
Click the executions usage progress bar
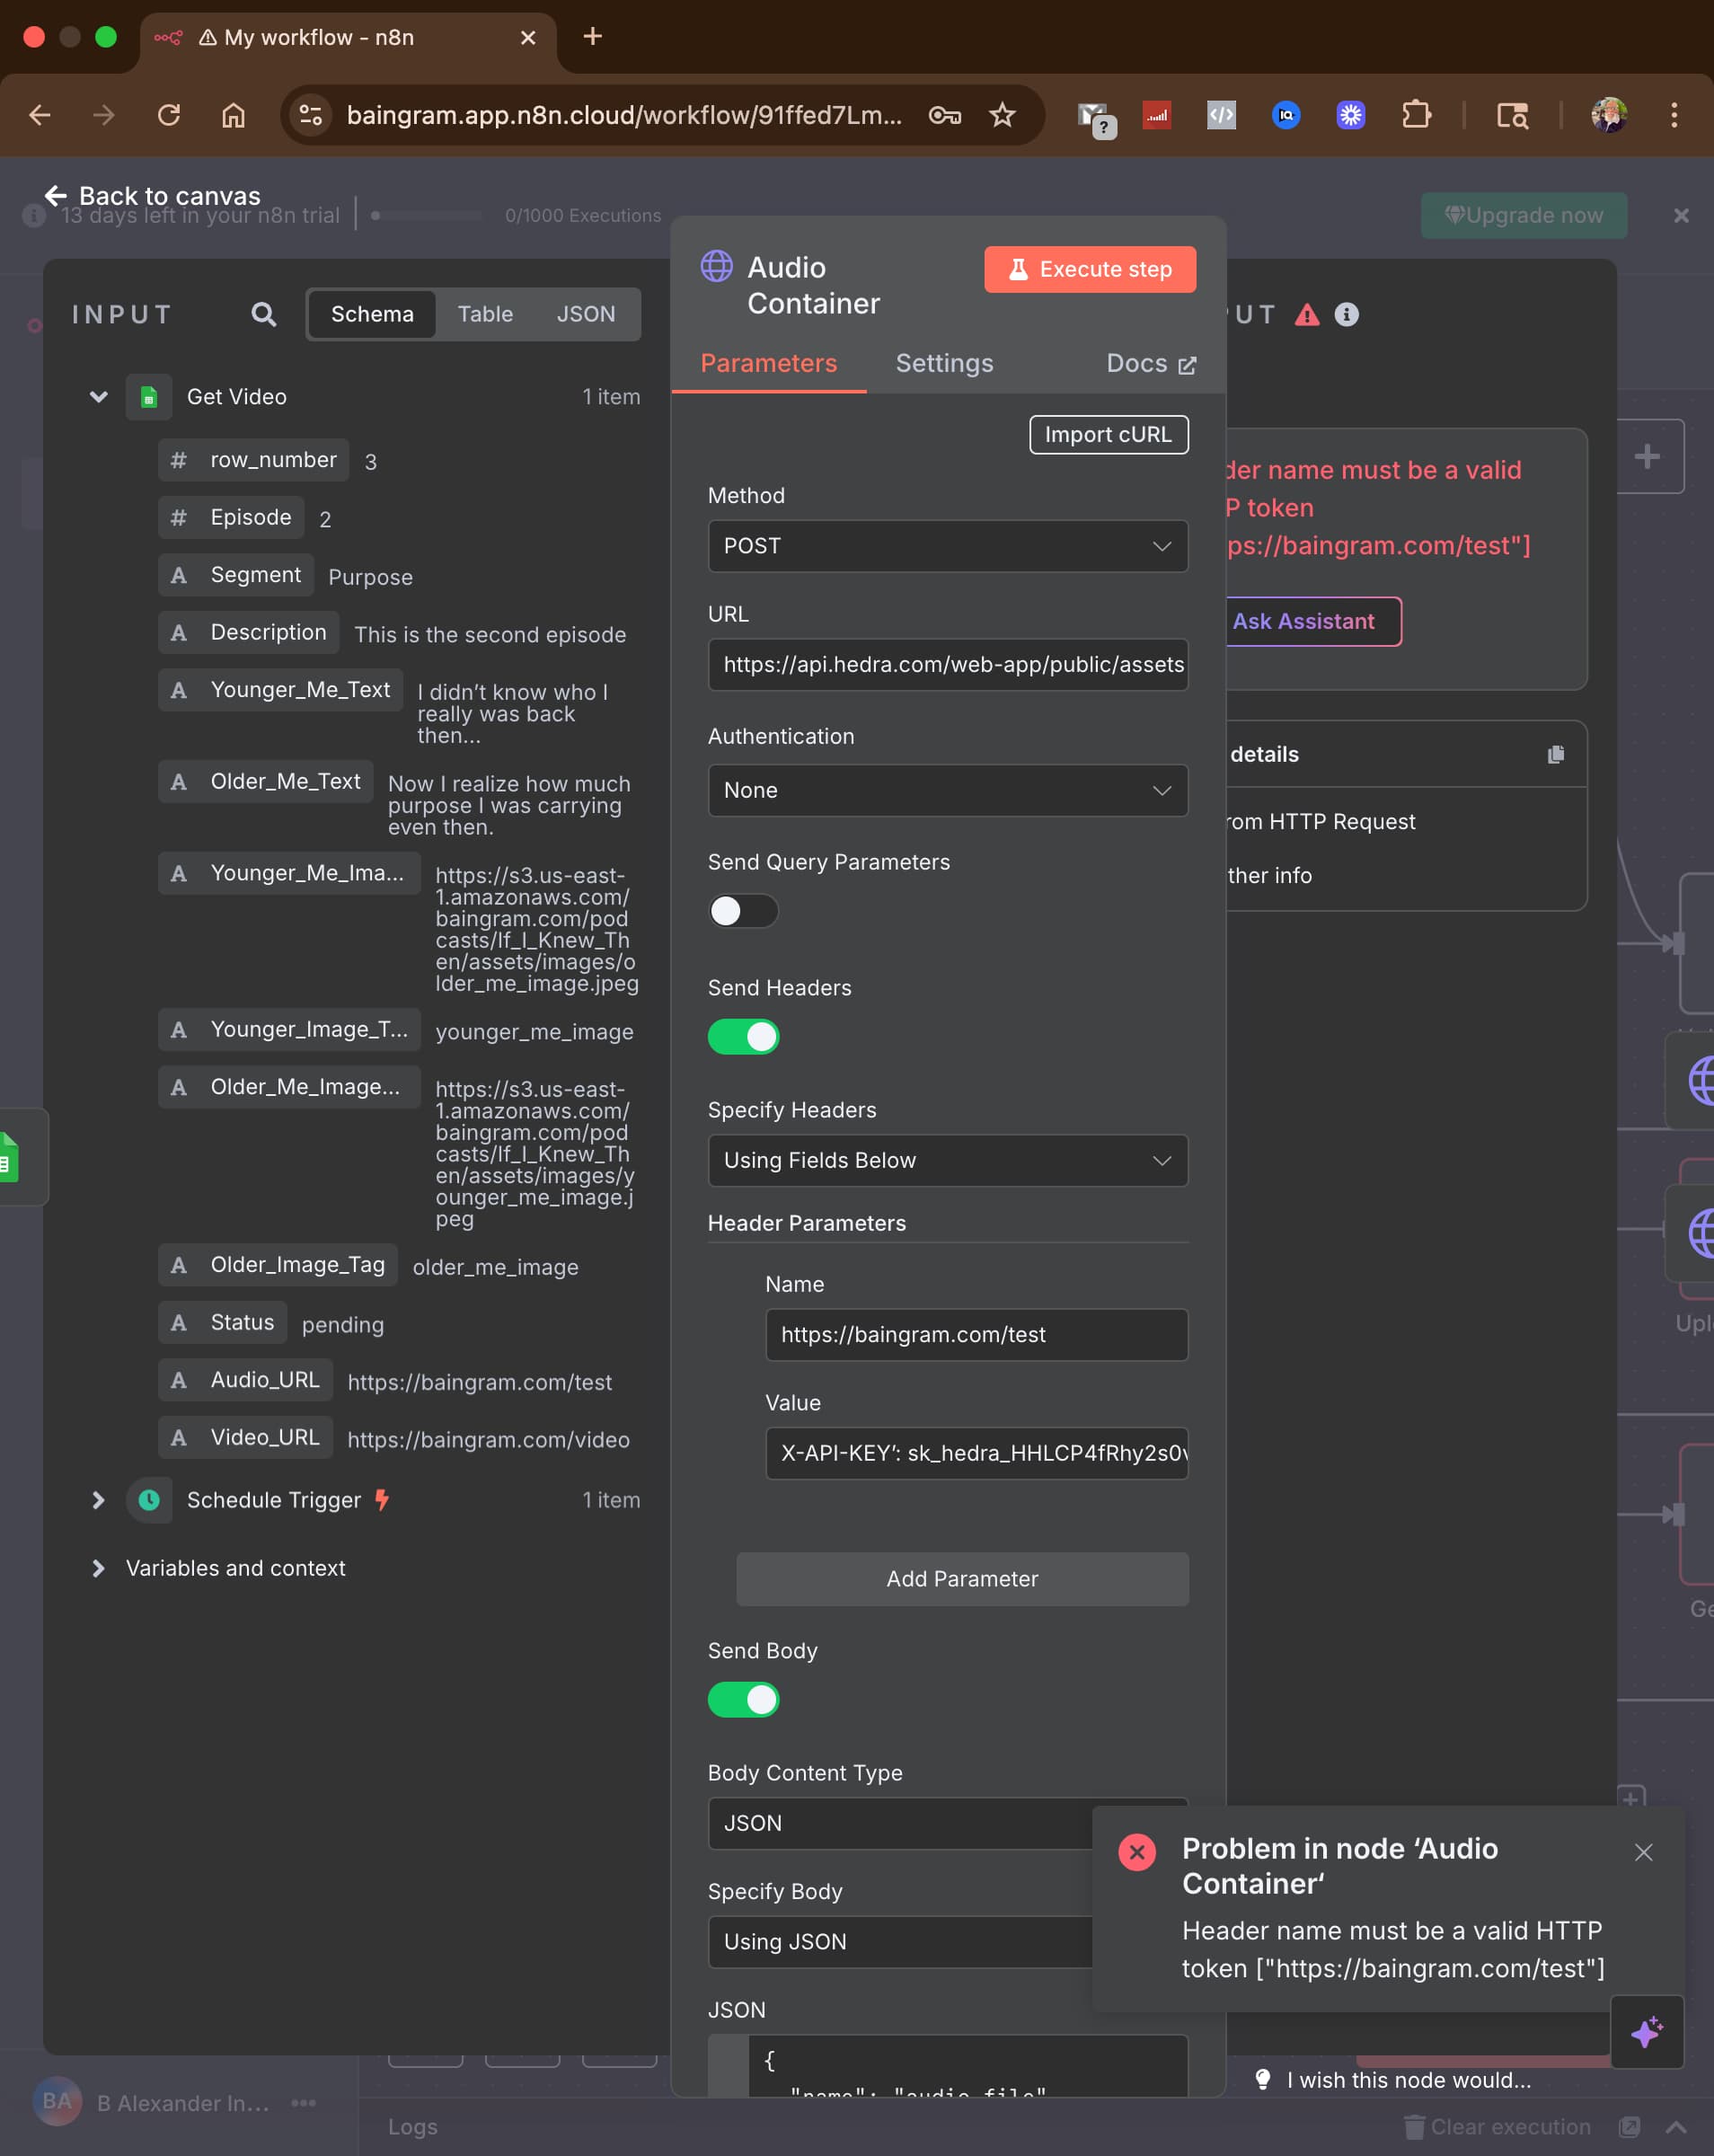click(x=427, y=215)
